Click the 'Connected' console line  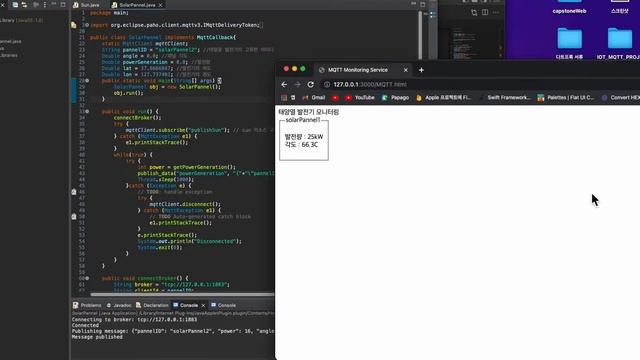(85, 326)
